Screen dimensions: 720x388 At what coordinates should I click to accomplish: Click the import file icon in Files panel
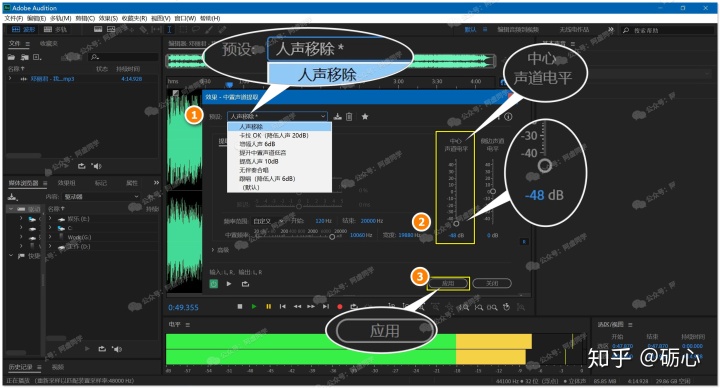24,57
